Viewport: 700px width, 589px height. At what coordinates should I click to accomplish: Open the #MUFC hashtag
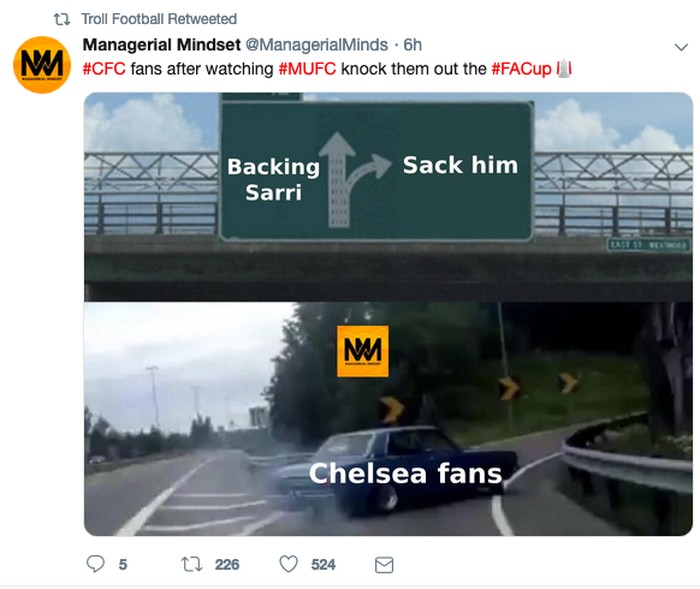coord(307,69)
